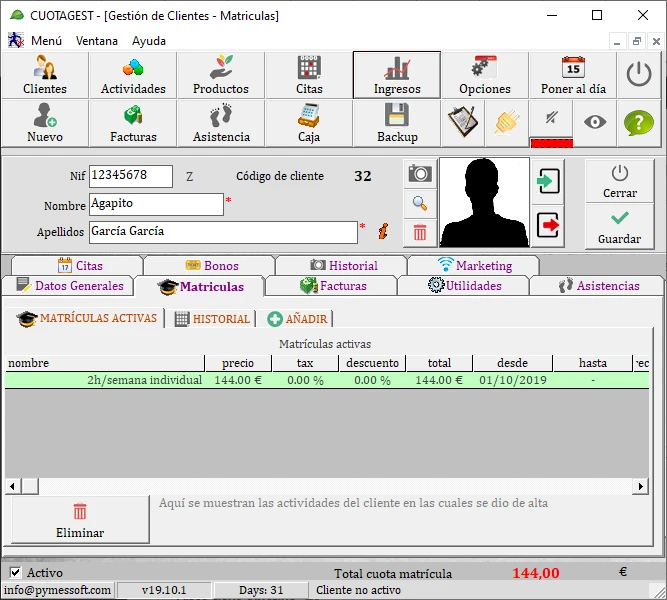The image size is (667, 600).
Task: Click the clipboard notes icon
Action: click(463, 123)
